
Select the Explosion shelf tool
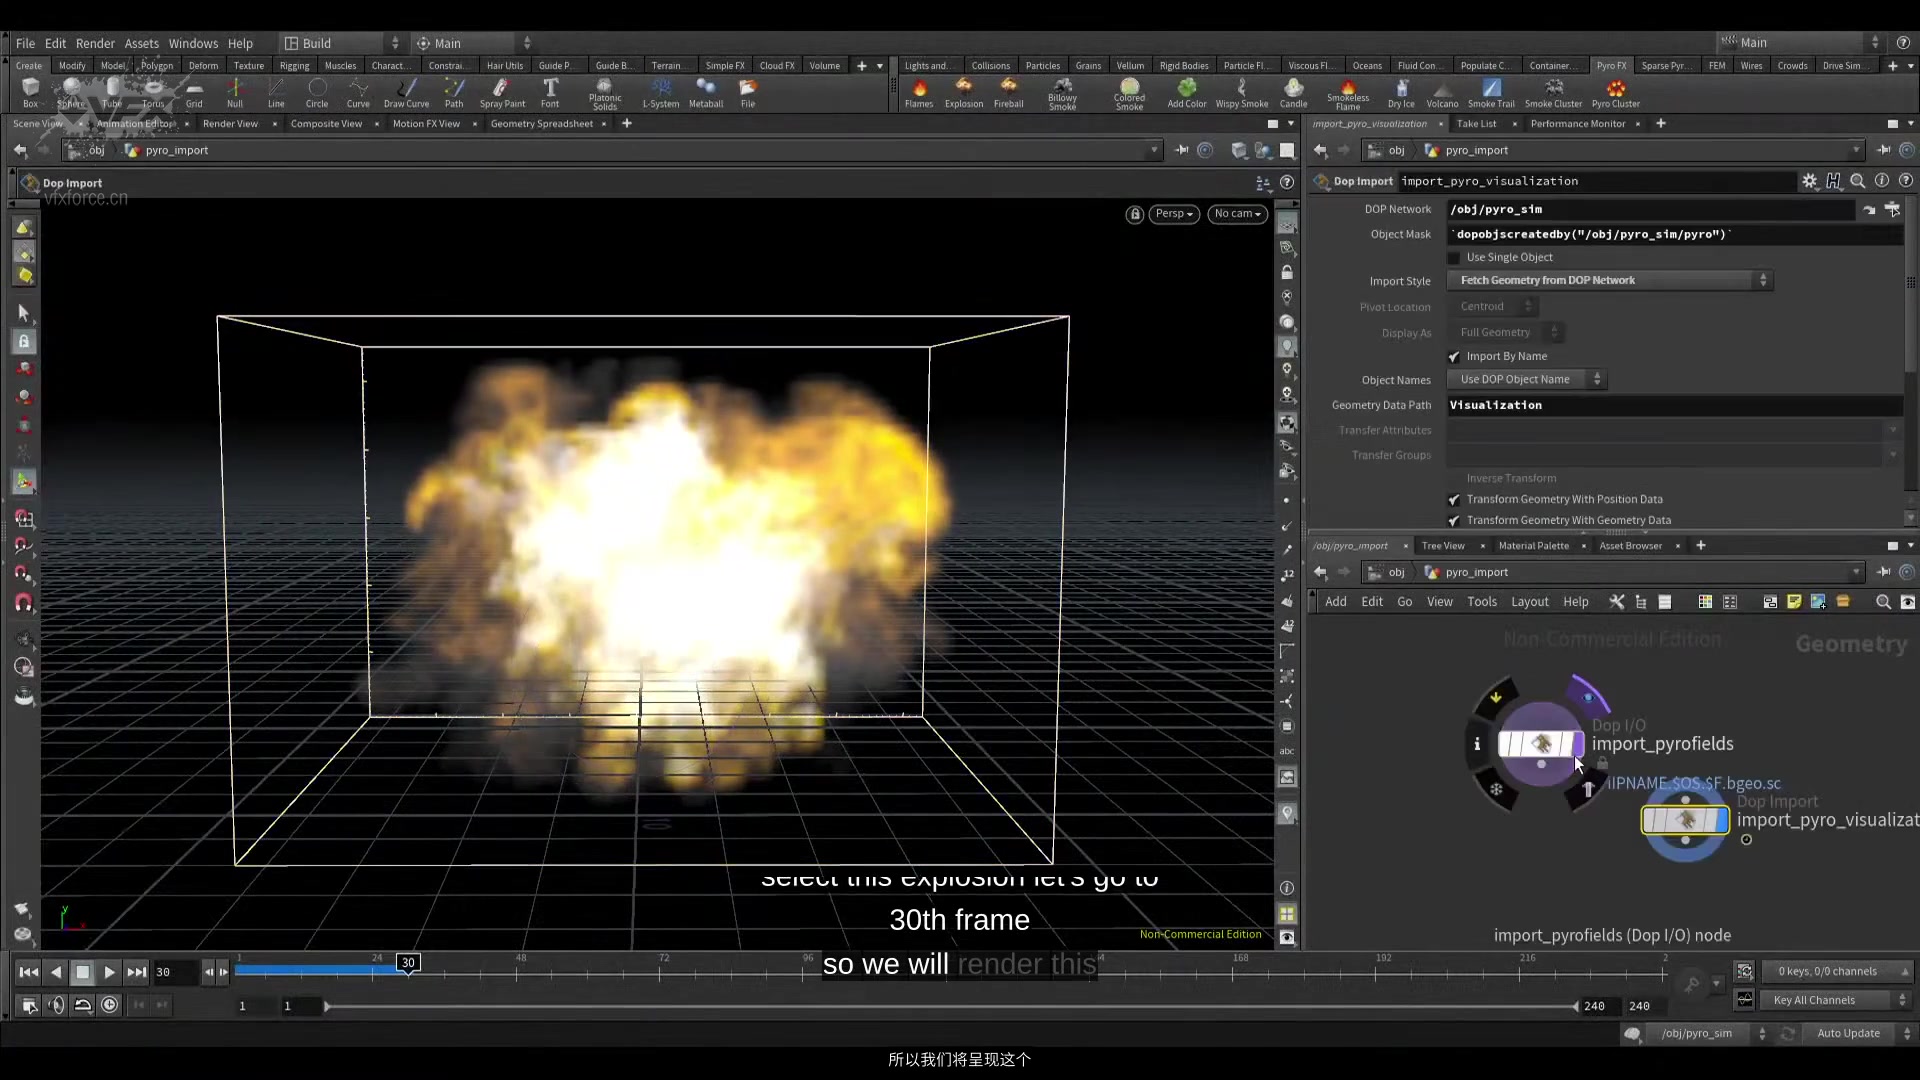point(963,92)
